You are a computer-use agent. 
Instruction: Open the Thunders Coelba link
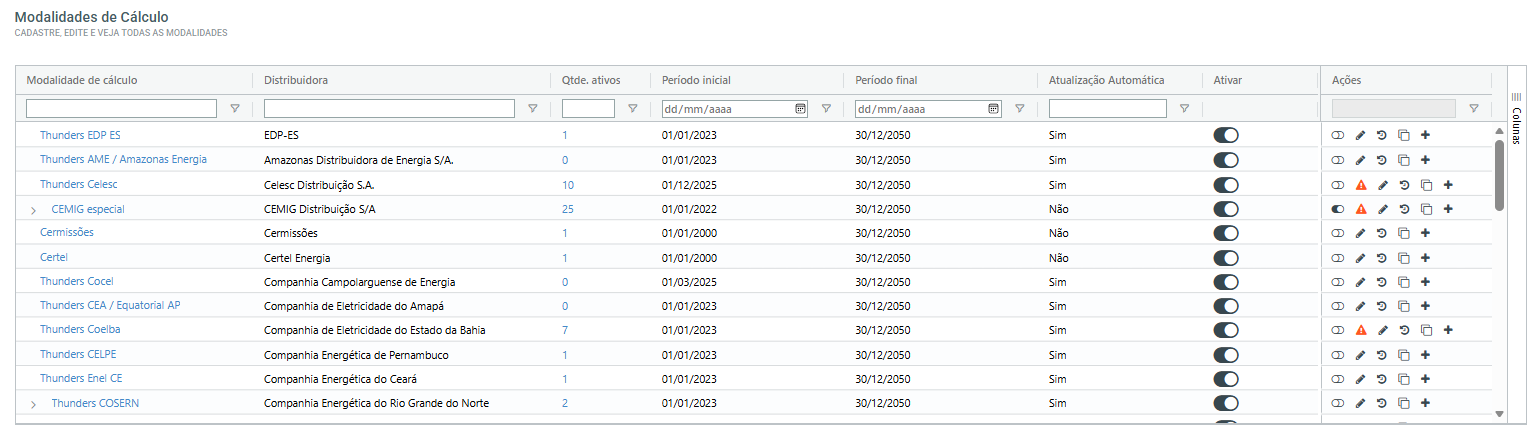click(80, 329)
